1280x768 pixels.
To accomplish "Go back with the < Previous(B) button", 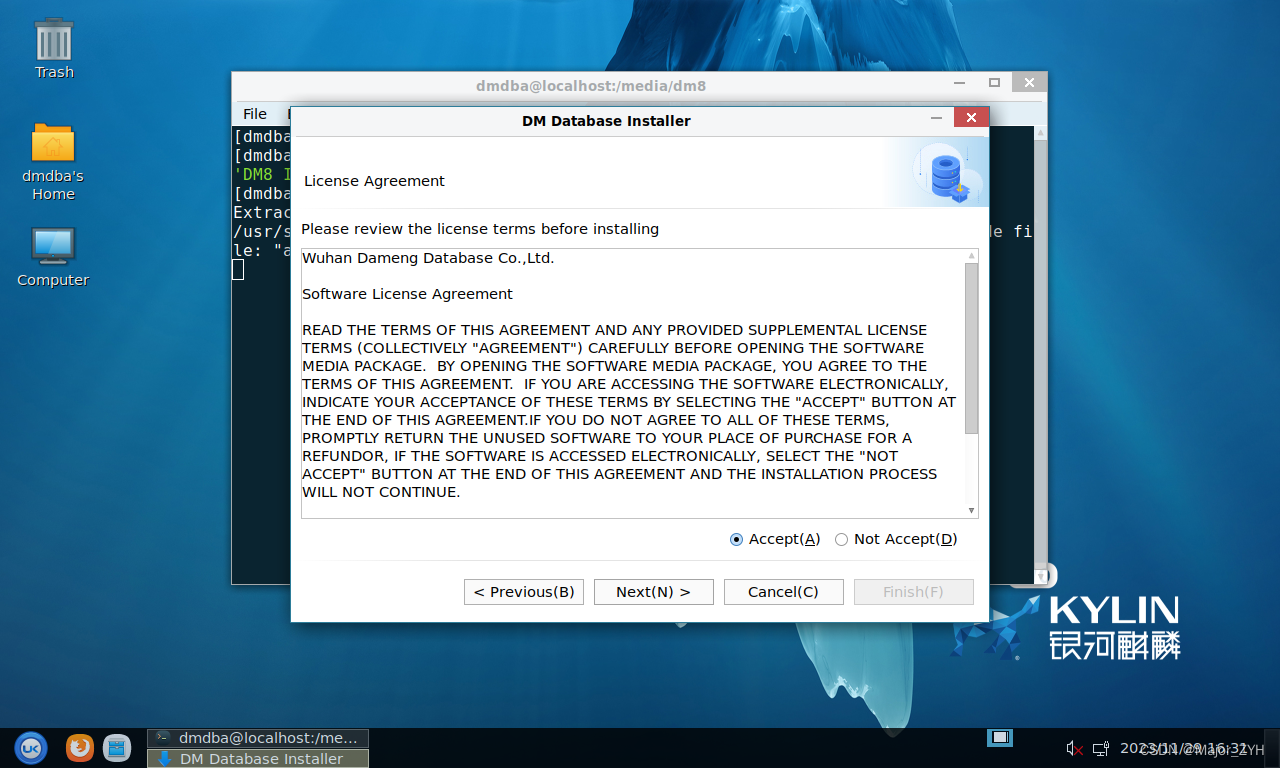I will pos(524,592).
